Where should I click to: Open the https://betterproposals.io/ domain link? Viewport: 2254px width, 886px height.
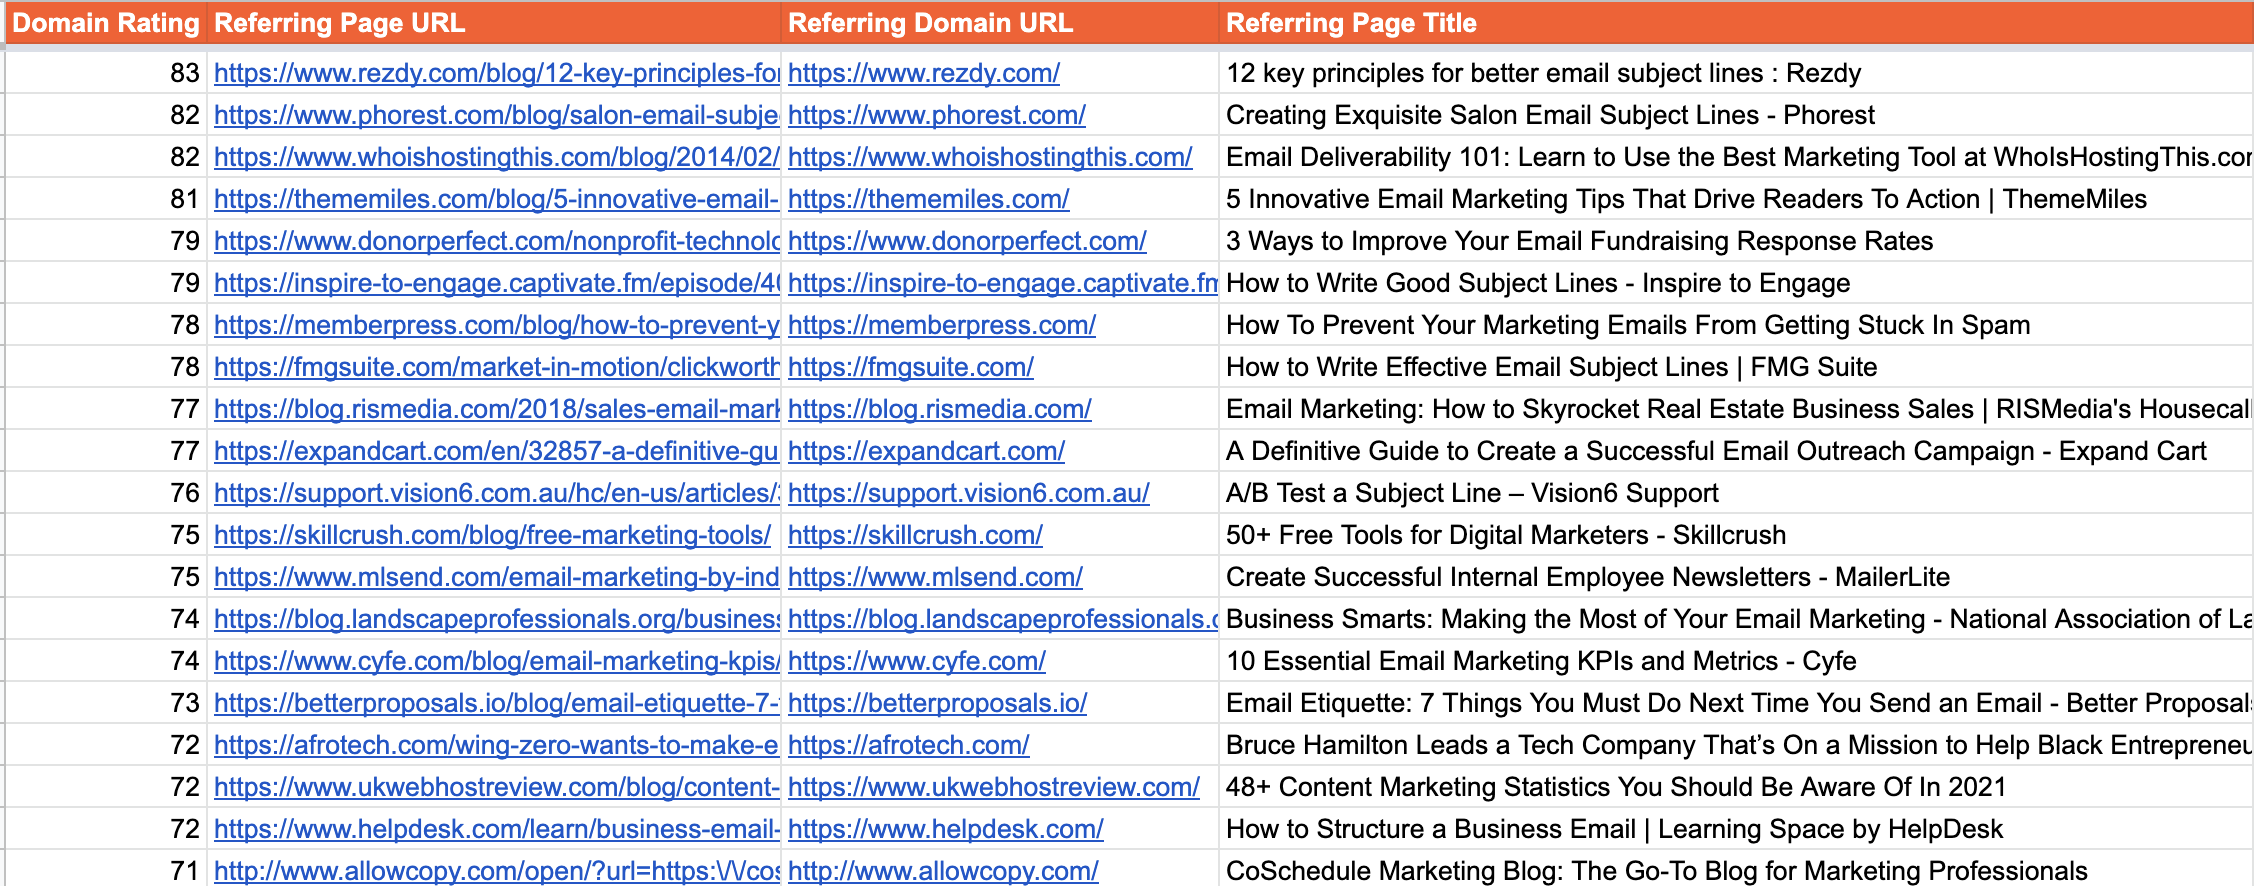tap(937, 703)
